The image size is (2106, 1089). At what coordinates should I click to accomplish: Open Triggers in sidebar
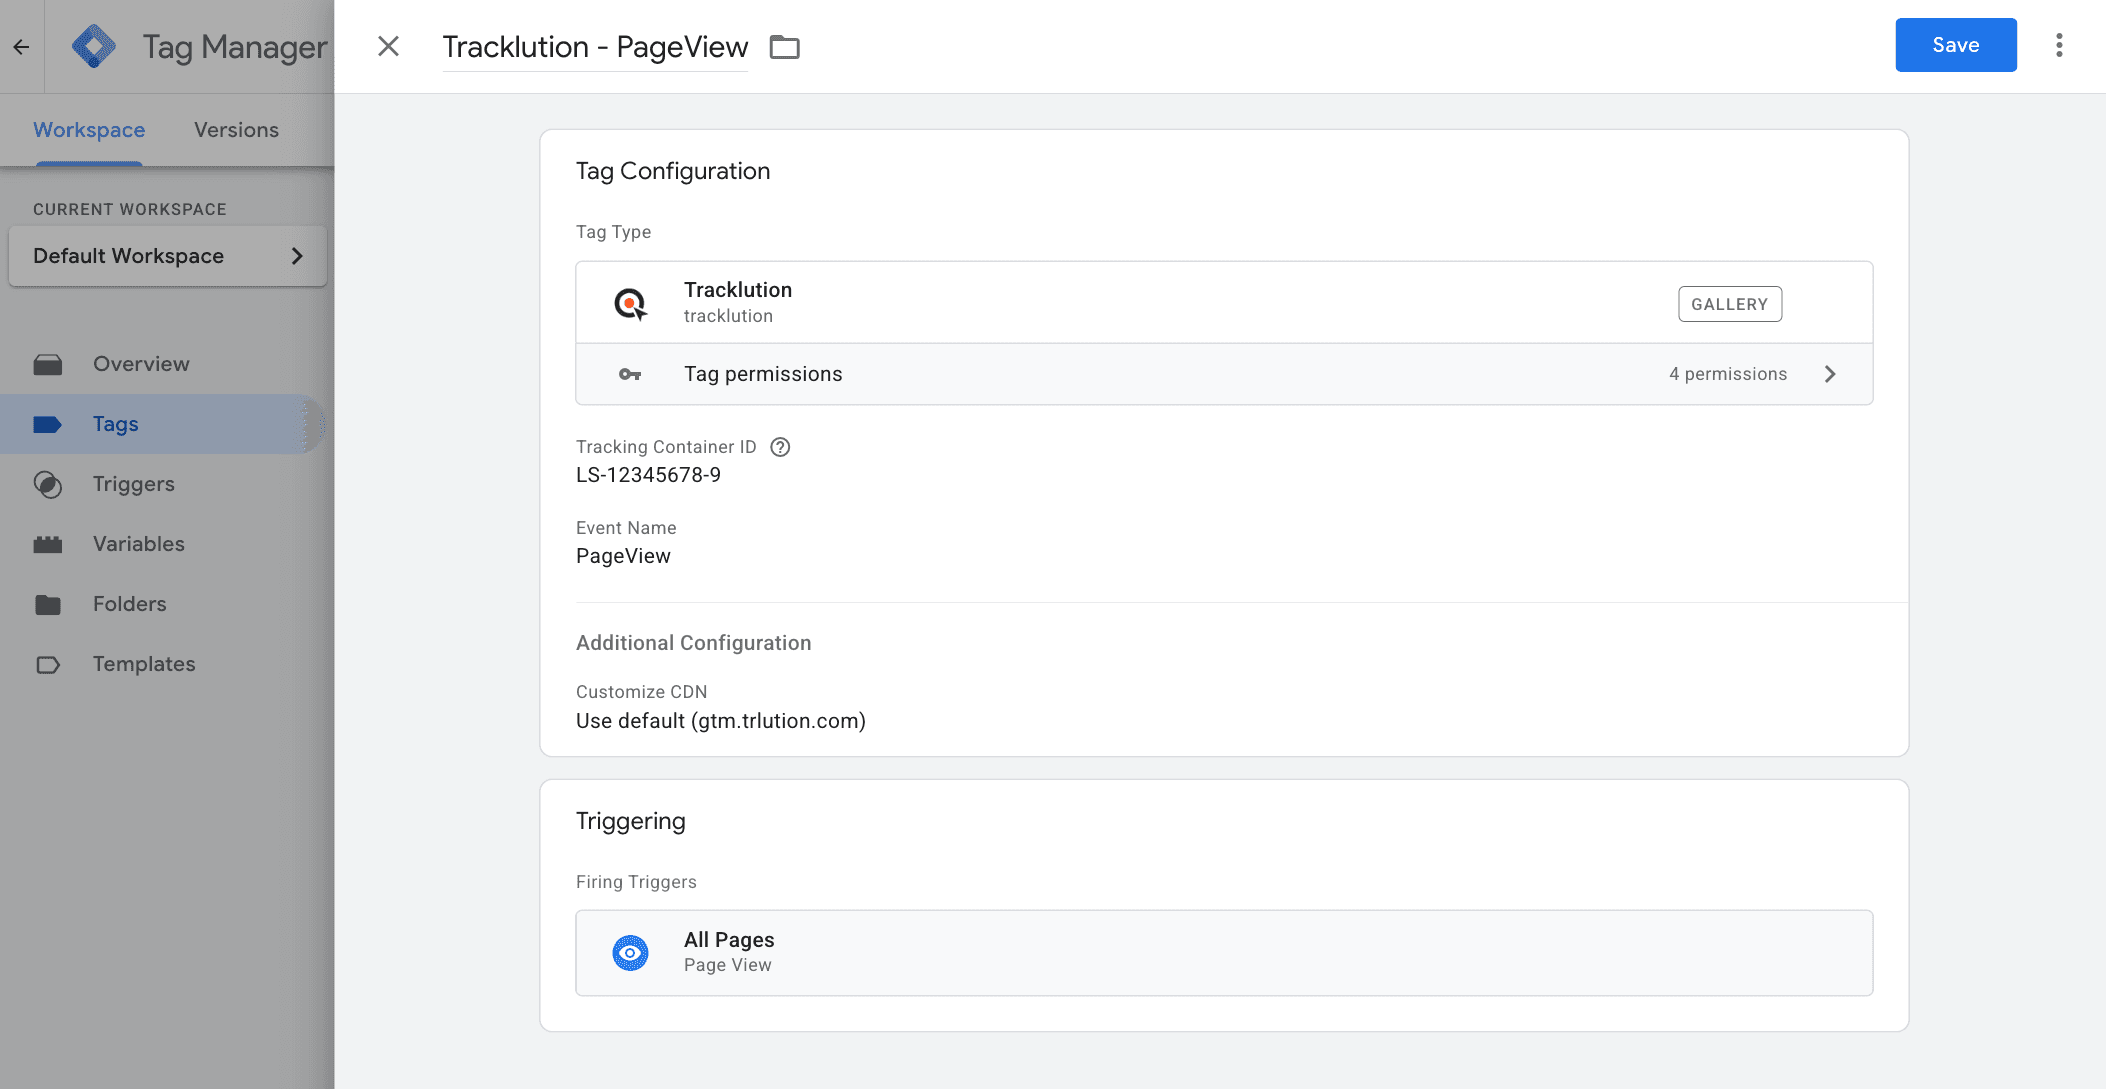click(x=134, y=484)
